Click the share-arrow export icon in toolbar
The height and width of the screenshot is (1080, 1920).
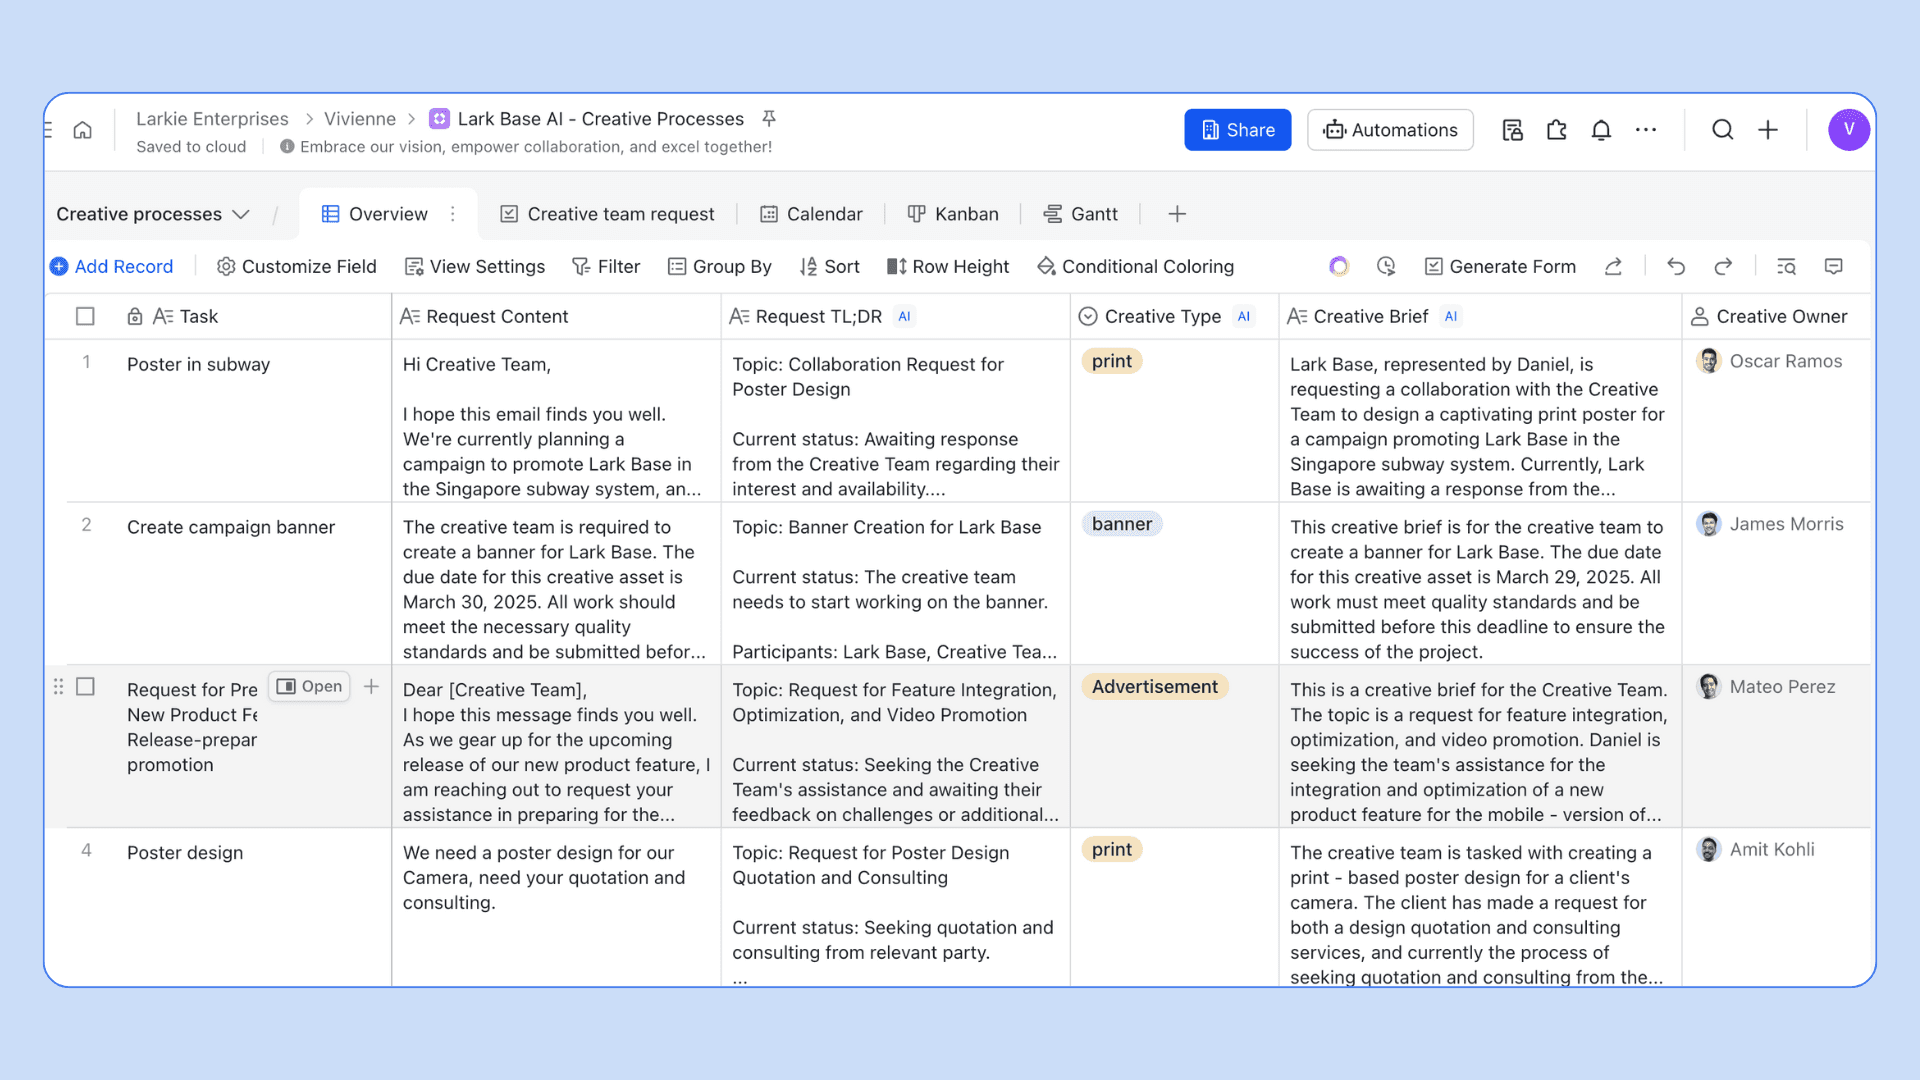pyautogui.click(x=1613, y=266)
